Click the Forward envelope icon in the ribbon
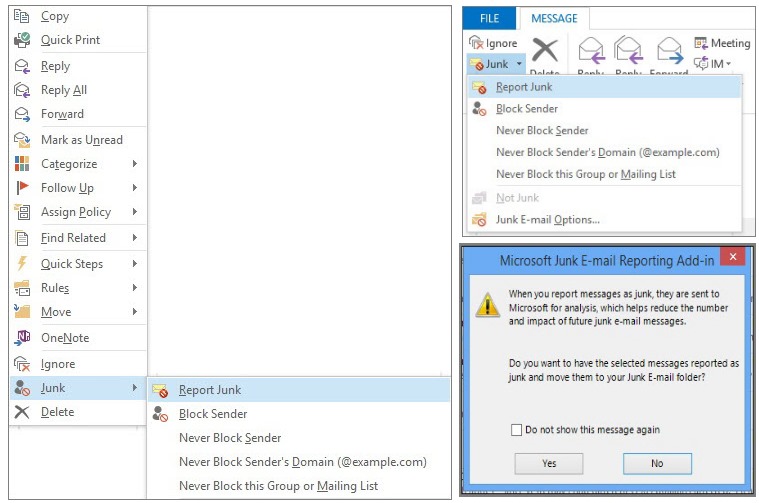 click(670, 51)
